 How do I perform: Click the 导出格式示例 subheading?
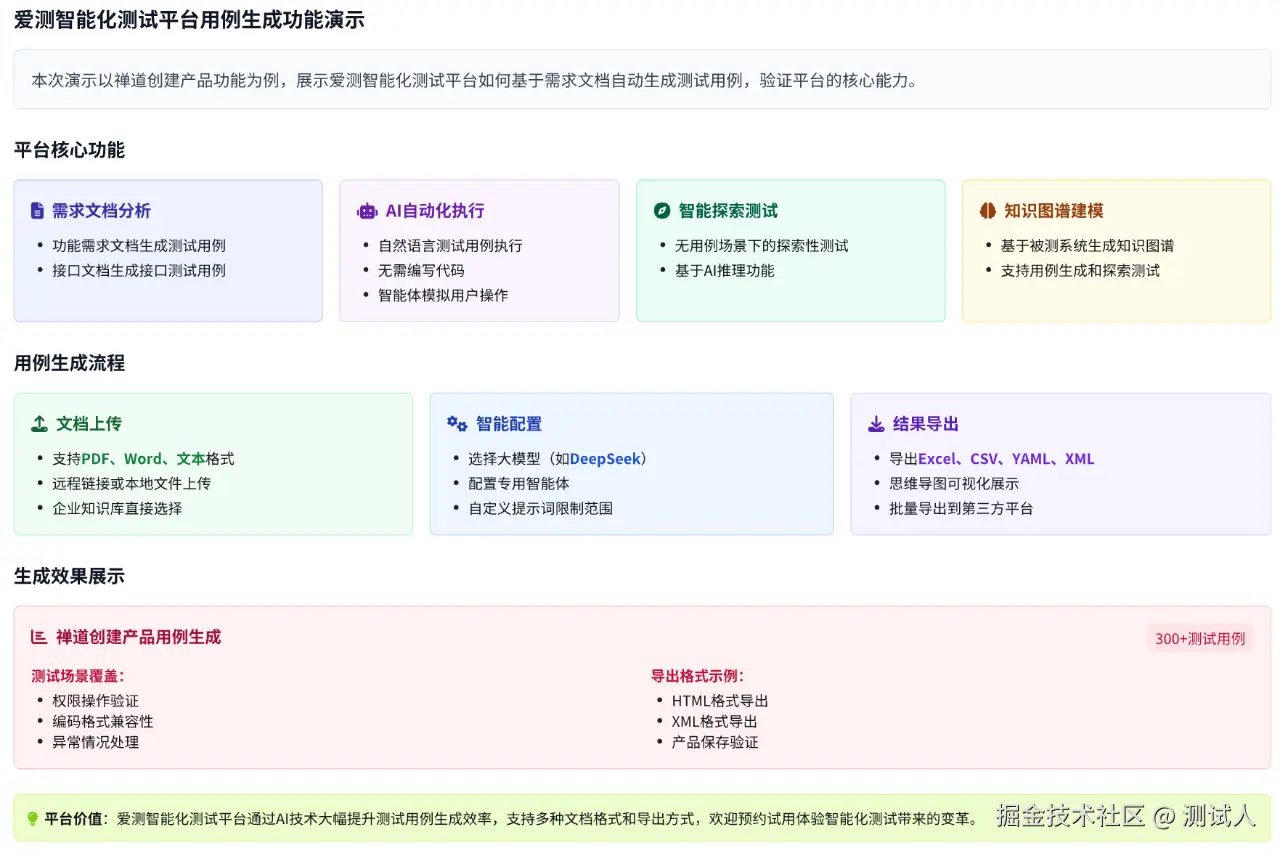click(697, 676)
